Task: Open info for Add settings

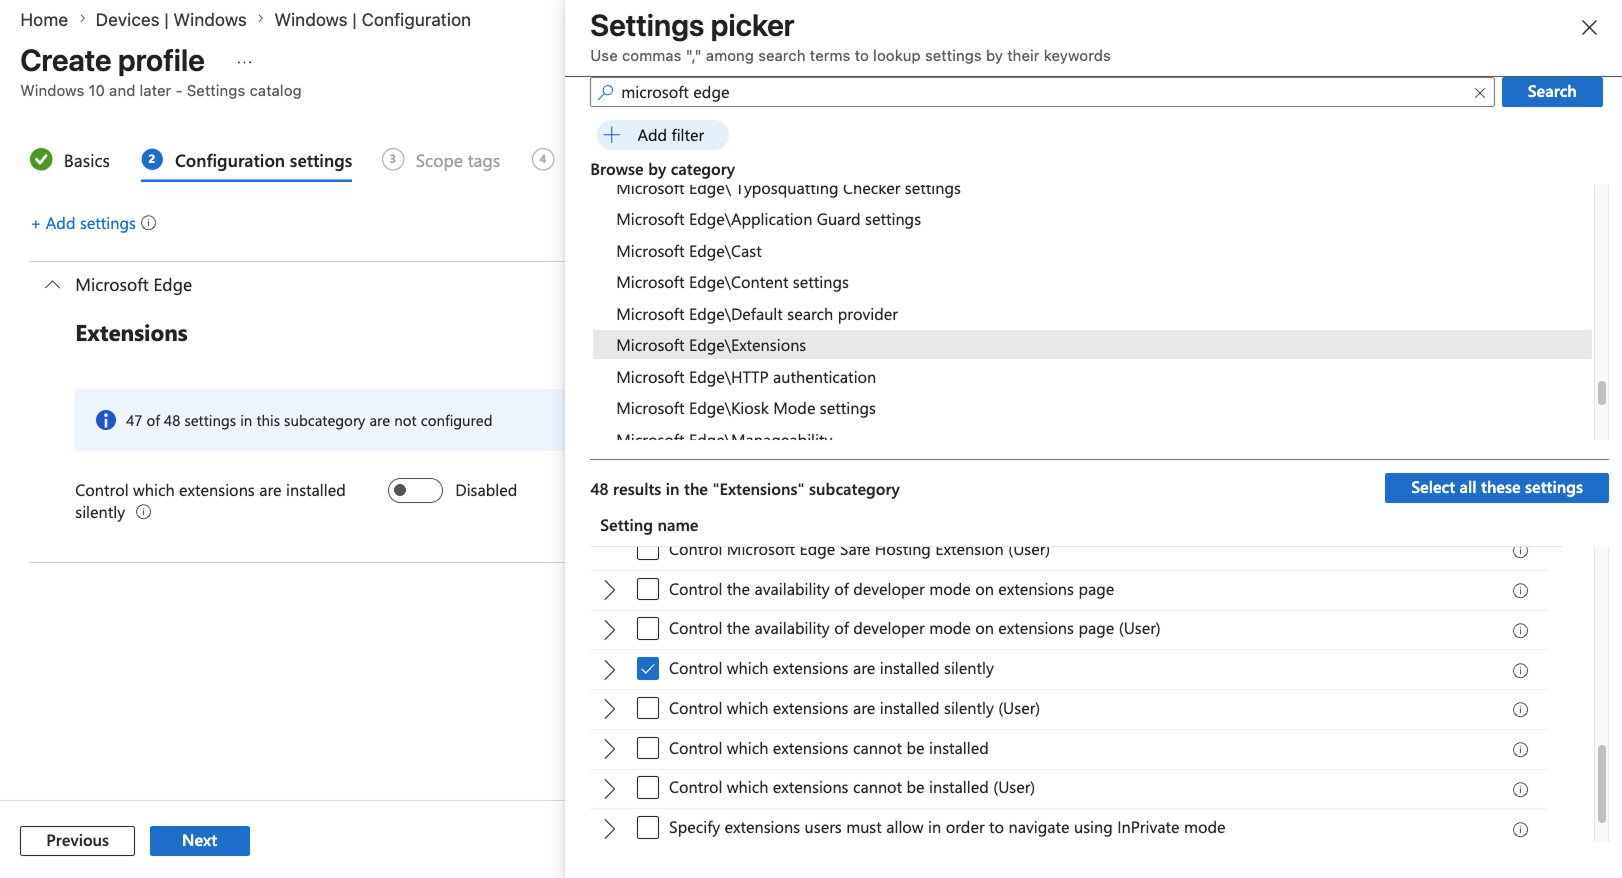Action: (x=149, y=223)
